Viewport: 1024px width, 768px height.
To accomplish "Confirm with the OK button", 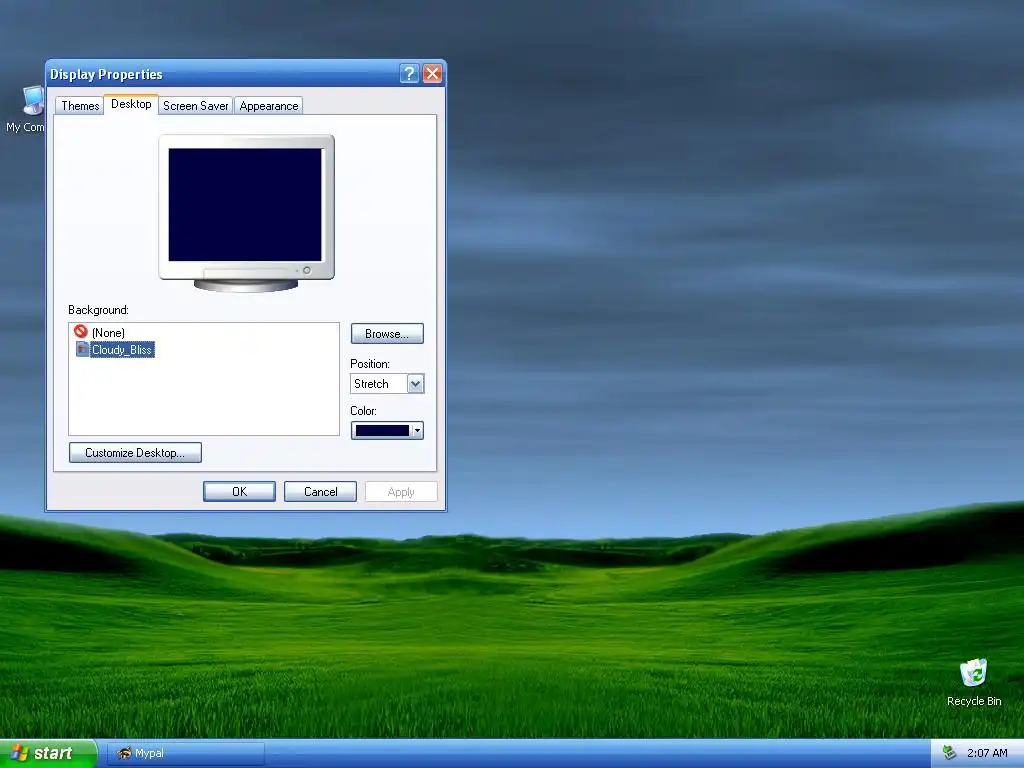I will click(x=239, y=492).
